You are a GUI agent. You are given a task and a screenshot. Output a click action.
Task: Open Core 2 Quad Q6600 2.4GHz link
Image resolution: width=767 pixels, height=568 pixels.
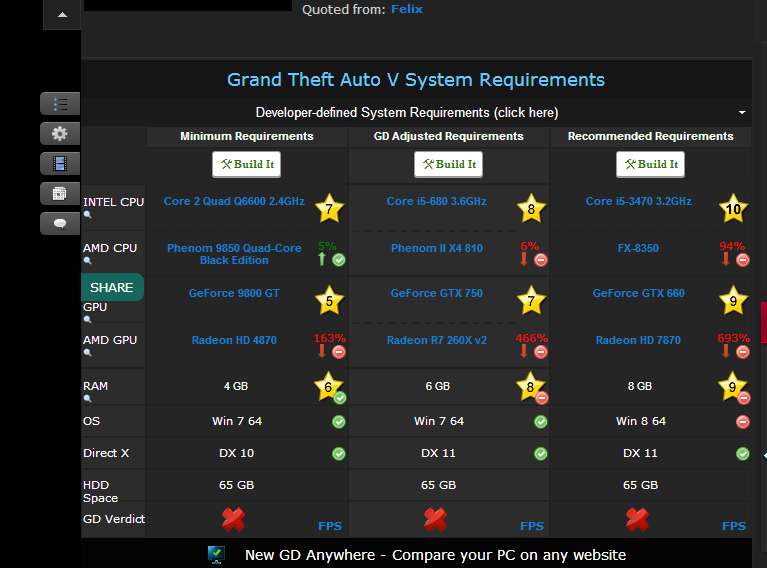234,201
